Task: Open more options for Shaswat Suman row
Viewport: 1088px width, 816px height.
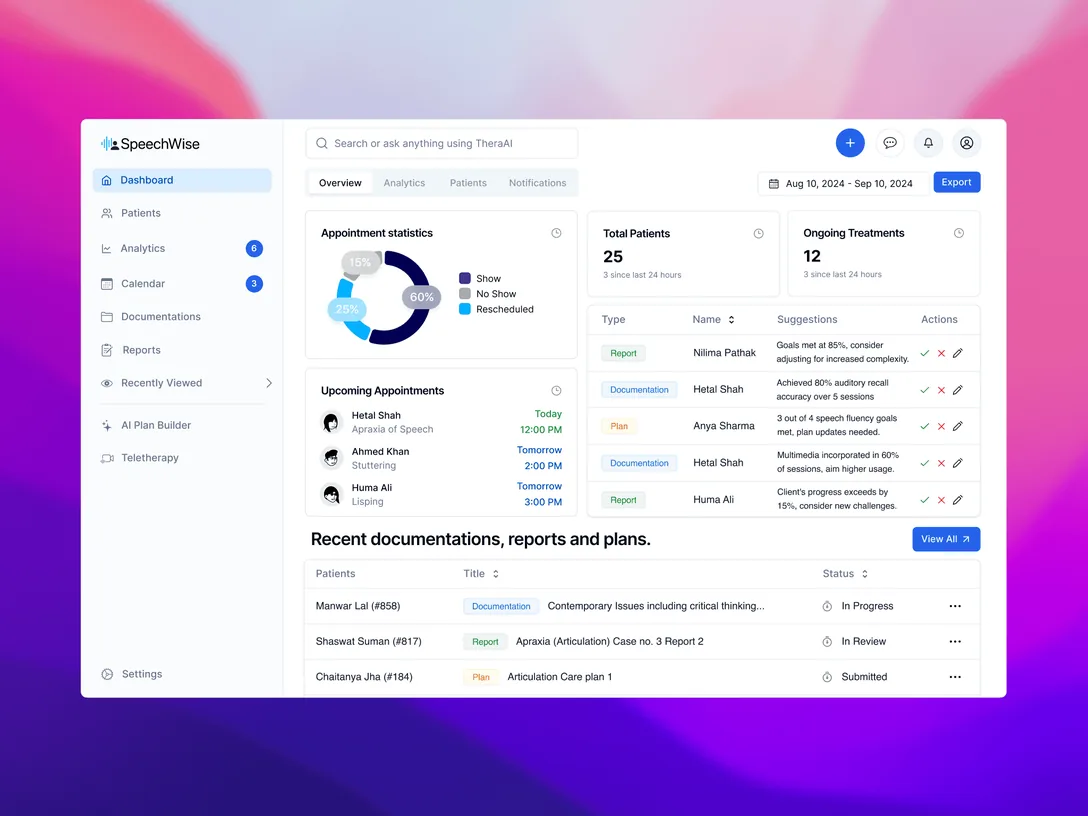Action: tap(955, 641)
